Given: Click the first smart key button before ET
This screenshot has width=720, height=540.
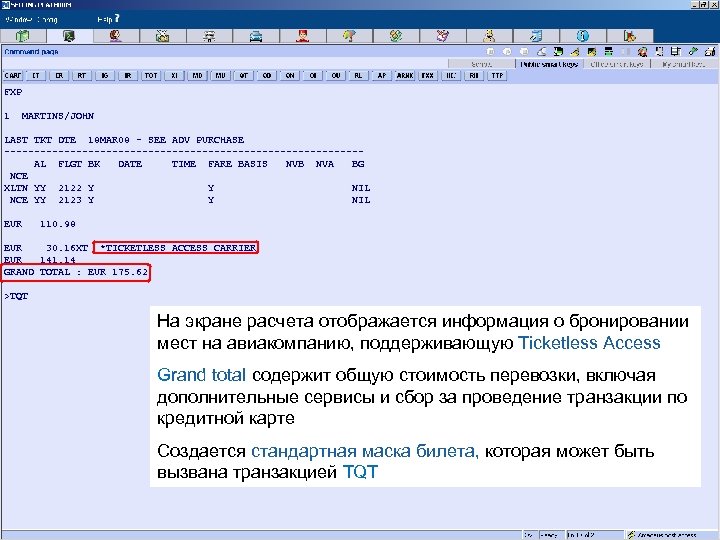Looking at the screenshot, I should point(13,75).
